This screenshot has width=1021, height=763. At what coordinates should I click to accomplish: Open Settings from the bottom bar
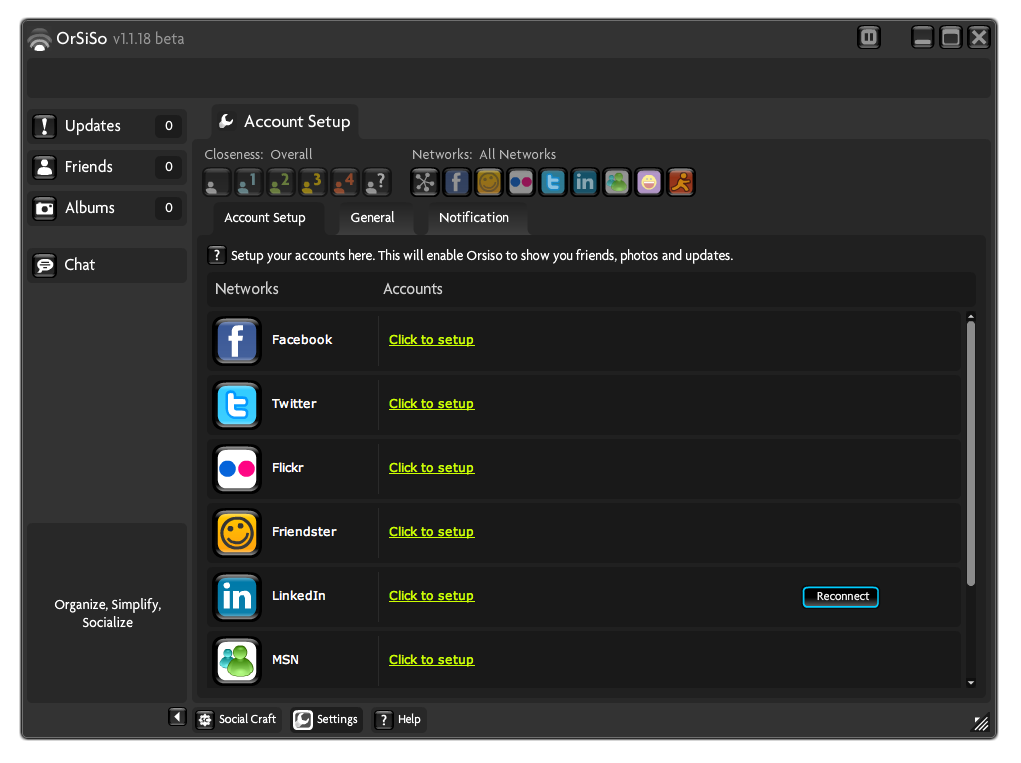click(x=326, y=719)
